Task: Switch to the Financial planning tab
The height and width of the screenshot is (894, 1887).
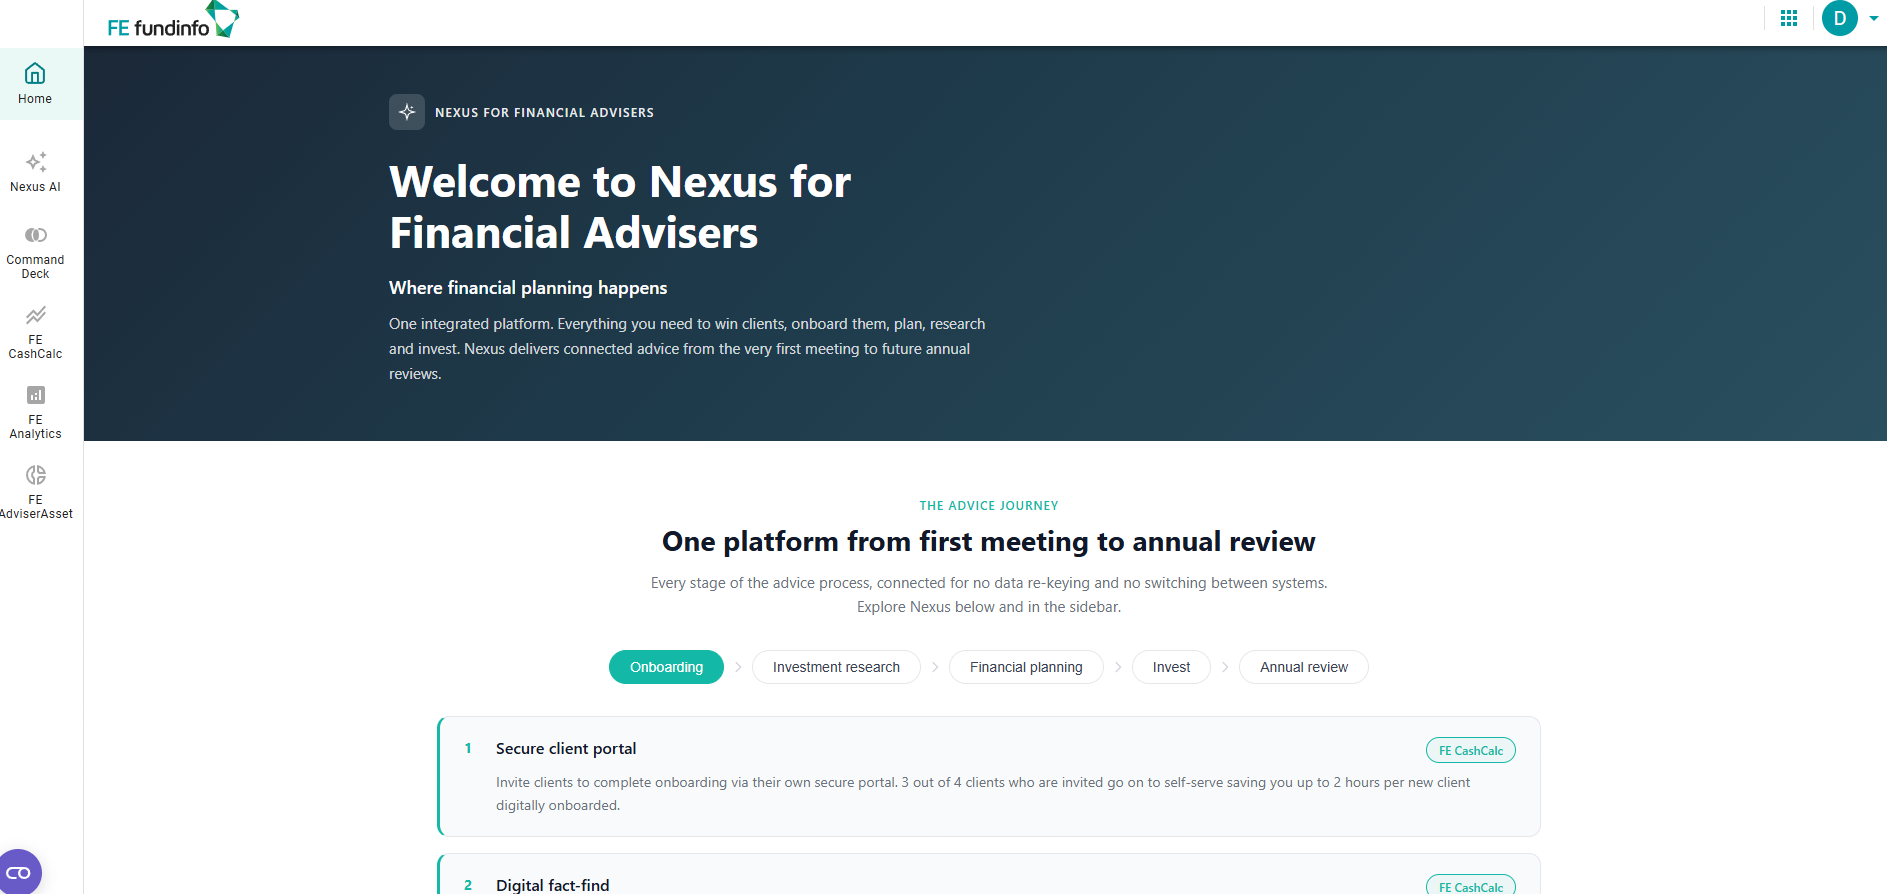Action: tap(1026, 667)
